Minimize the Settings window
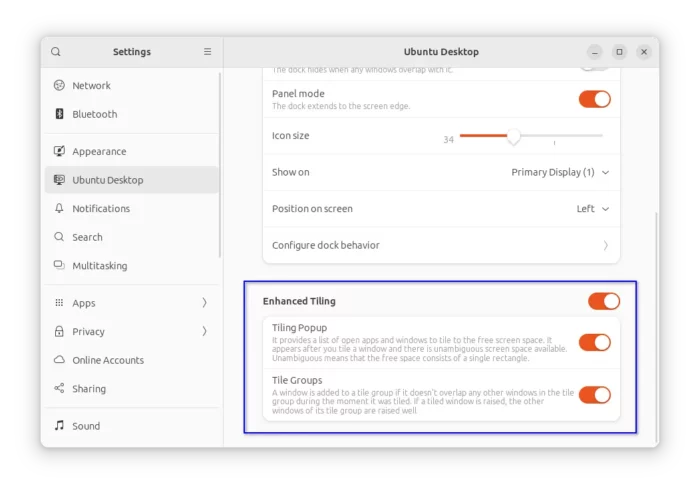The height and width of the screenshot is (492, 700). pyautogui.click(x=595, y=52)
